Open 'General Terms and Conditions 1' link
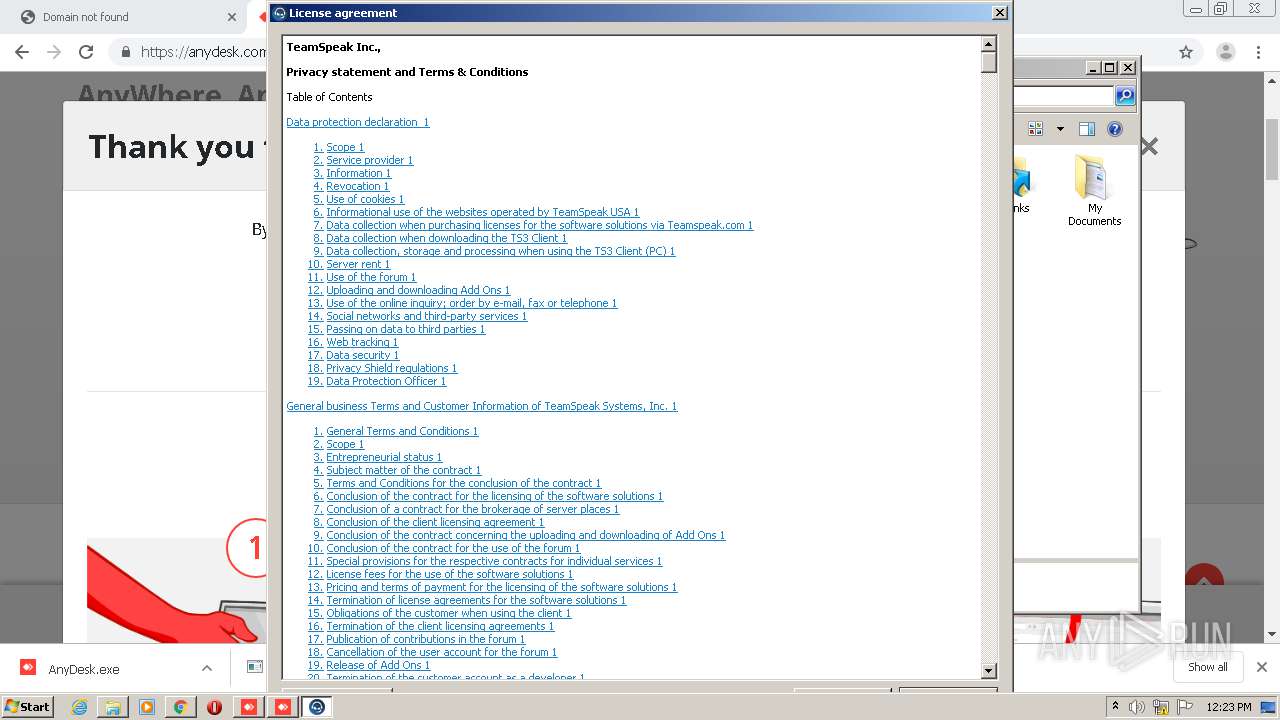The image size is (1280, 720). pyautogui.click(x=402, y=431)
